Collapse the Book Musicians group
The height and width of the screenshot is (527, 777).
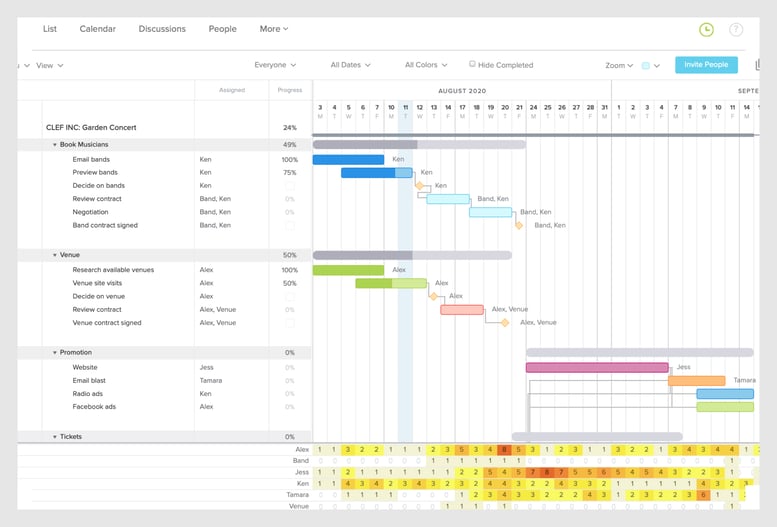tap(55, 145)
